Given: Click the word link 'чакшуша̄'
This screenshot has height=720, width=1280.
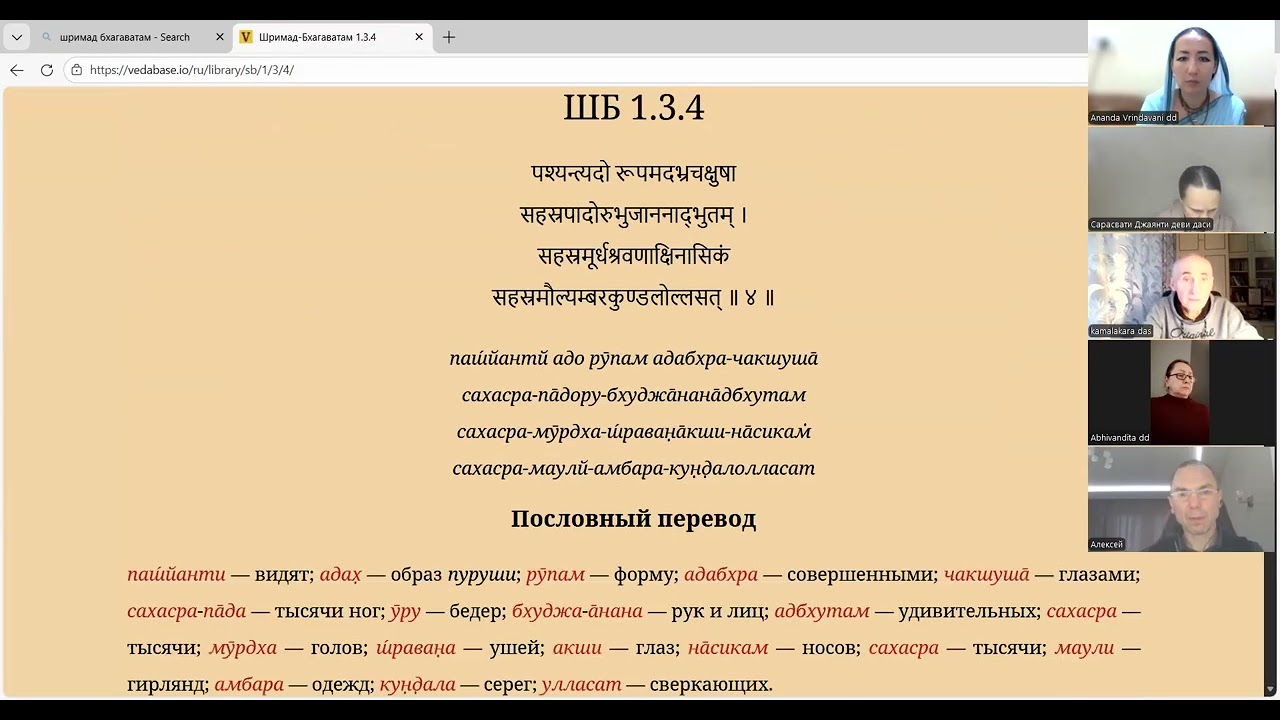Looking at the screenshot, I should click(986, 575).
